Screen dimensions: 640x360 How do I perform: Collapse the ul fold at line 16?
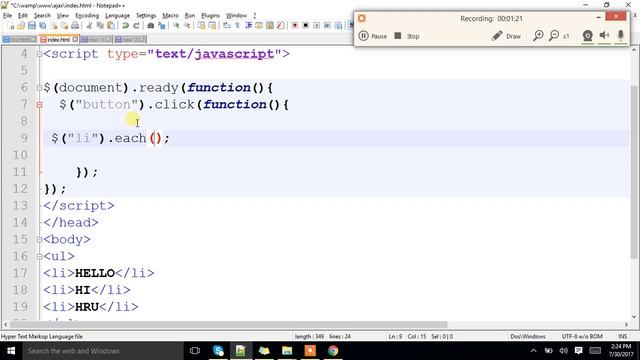39,256
